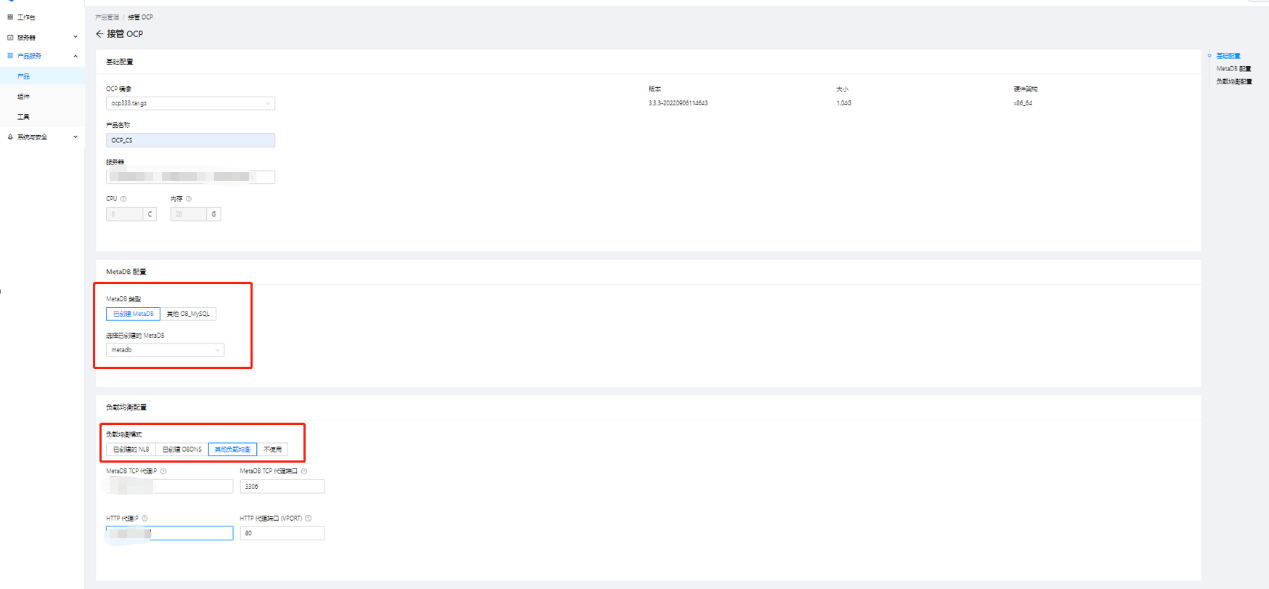Screen dimensions: 1269x589
Task: Click the HTTP 代理IP input field
Action: [x=169, y=533]
